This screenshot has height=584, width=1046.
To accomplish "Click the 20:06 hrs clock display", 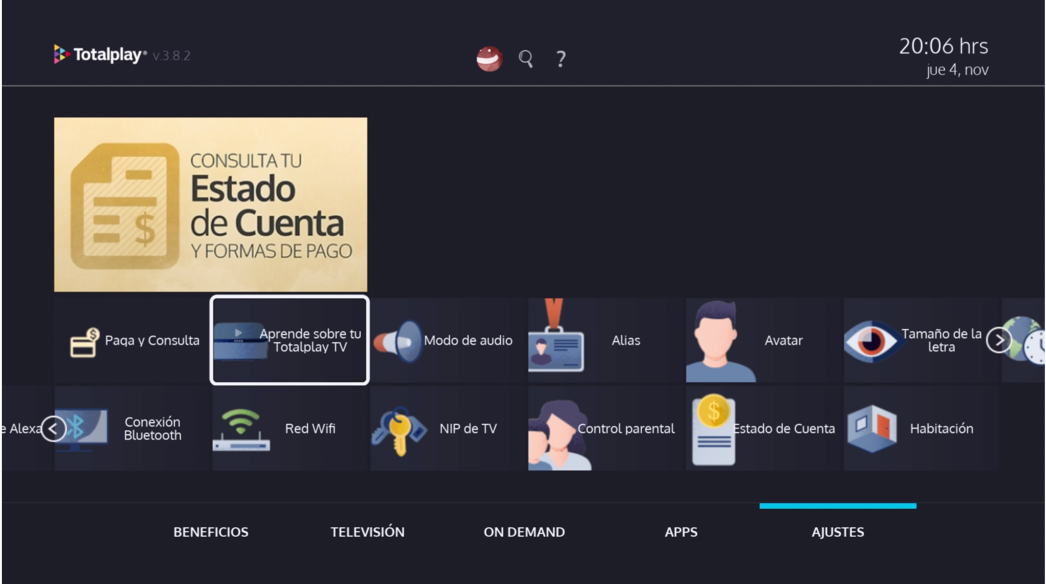I will 943,46.
